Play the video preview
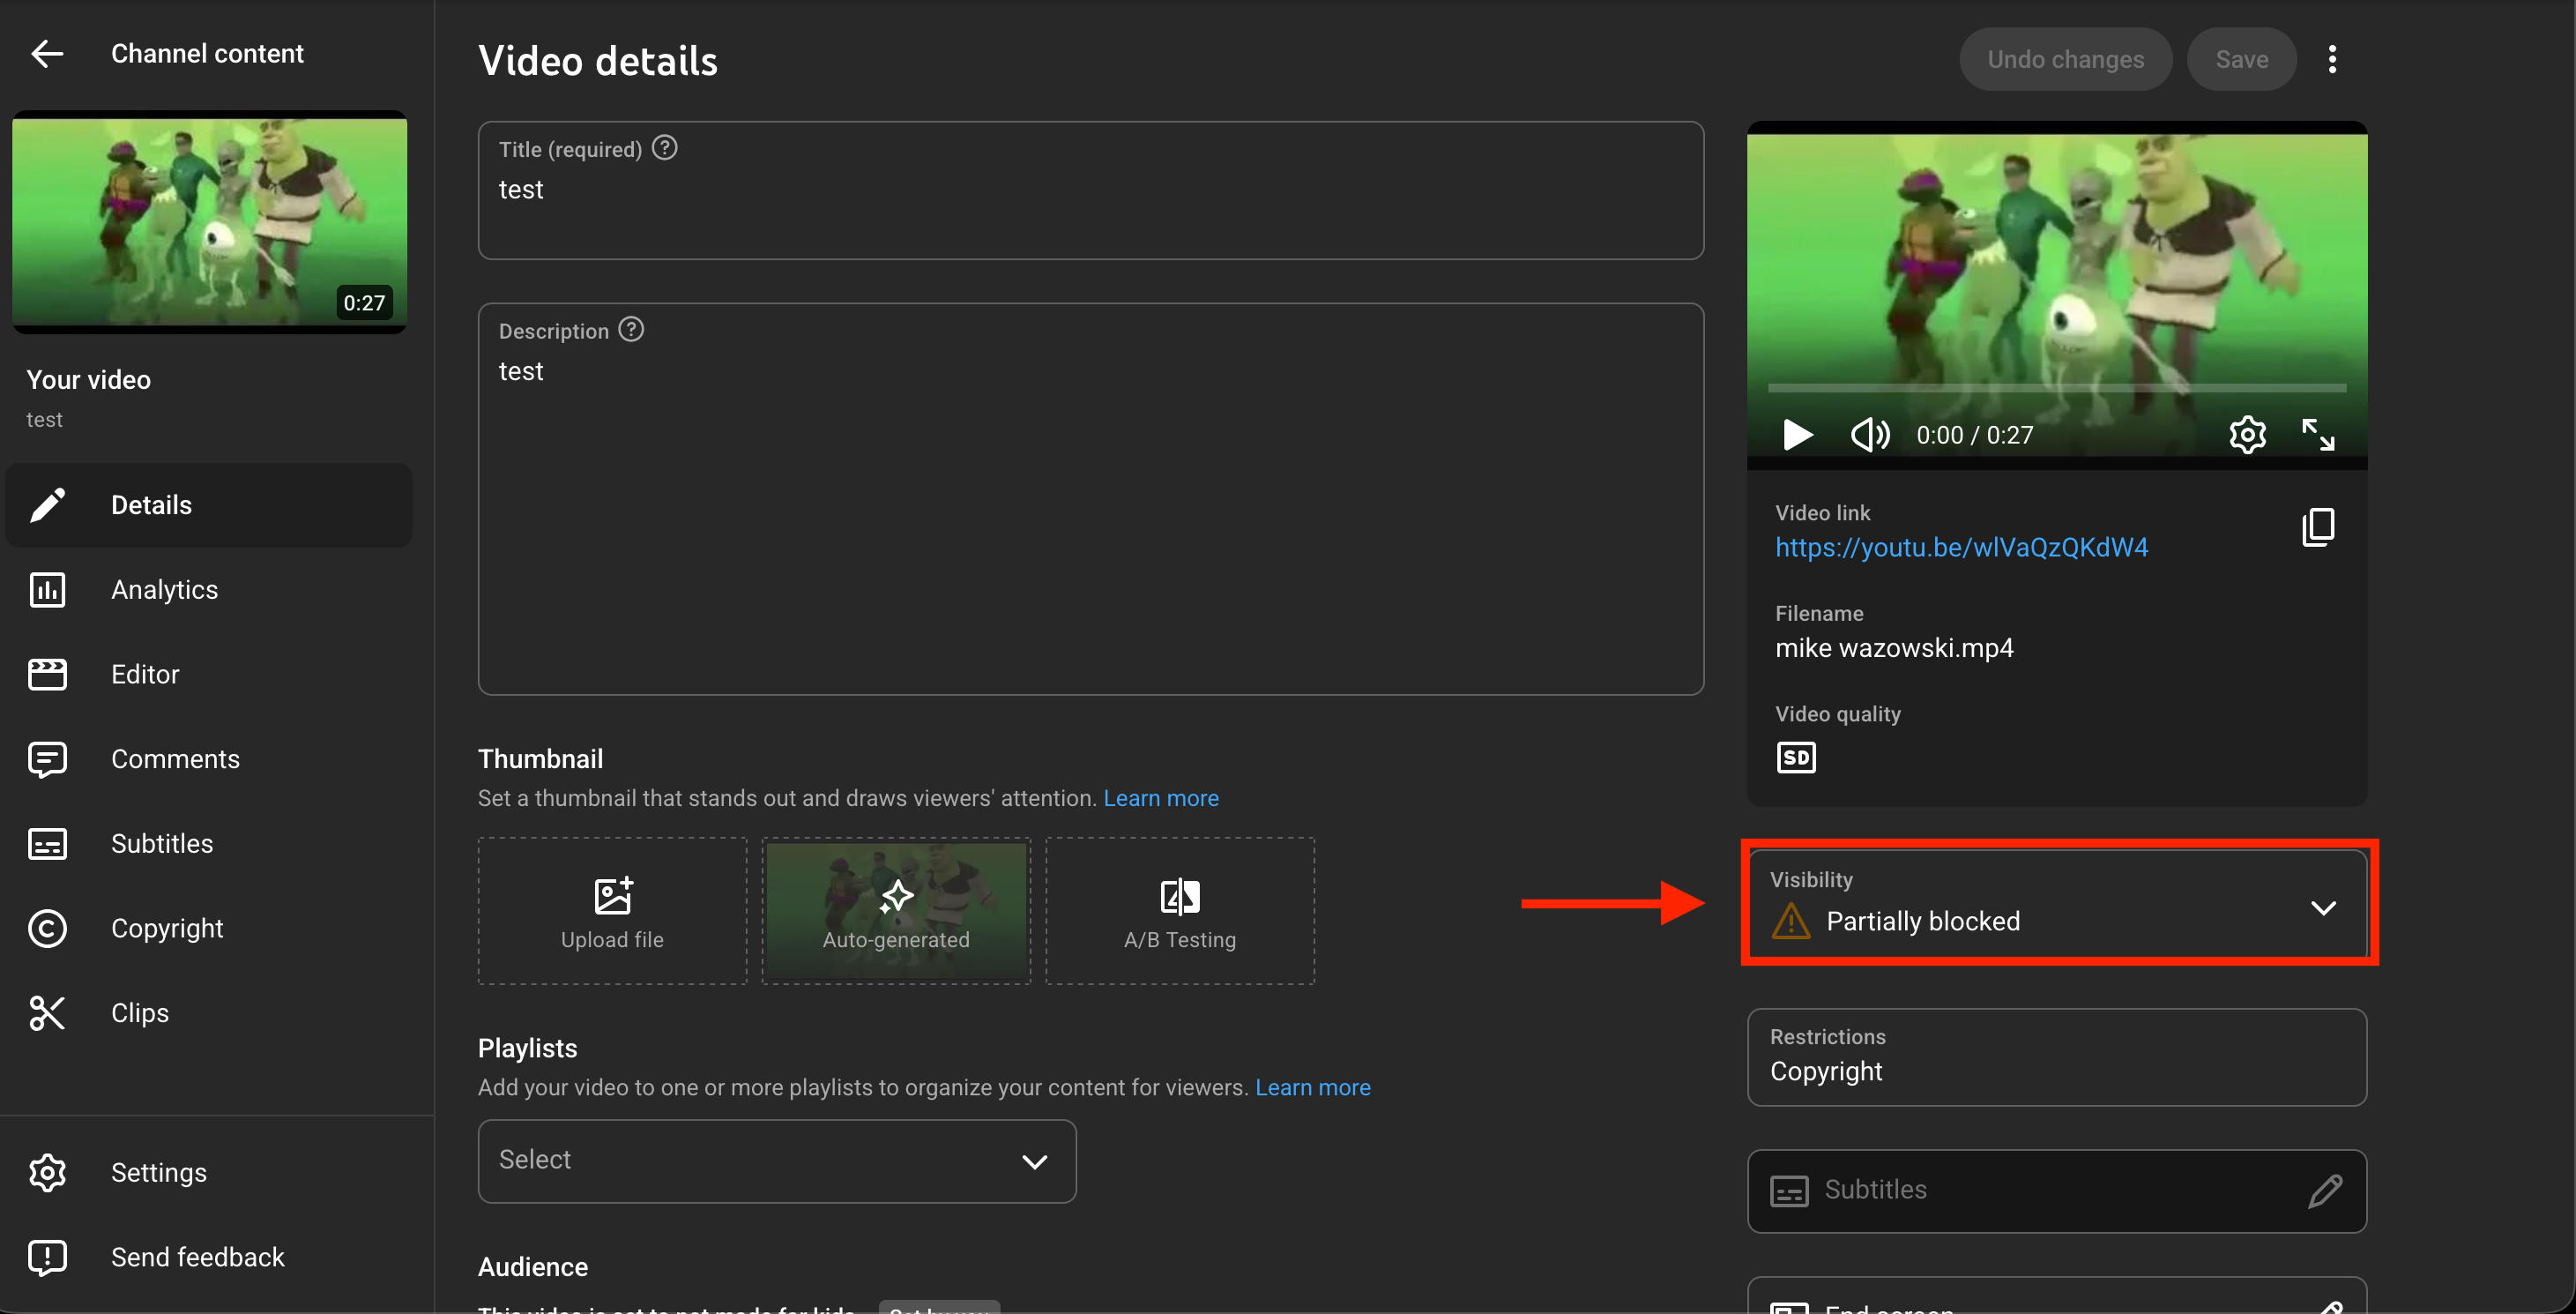The width and height of the screenshot is (2576, 1314). pos(1797,435)
